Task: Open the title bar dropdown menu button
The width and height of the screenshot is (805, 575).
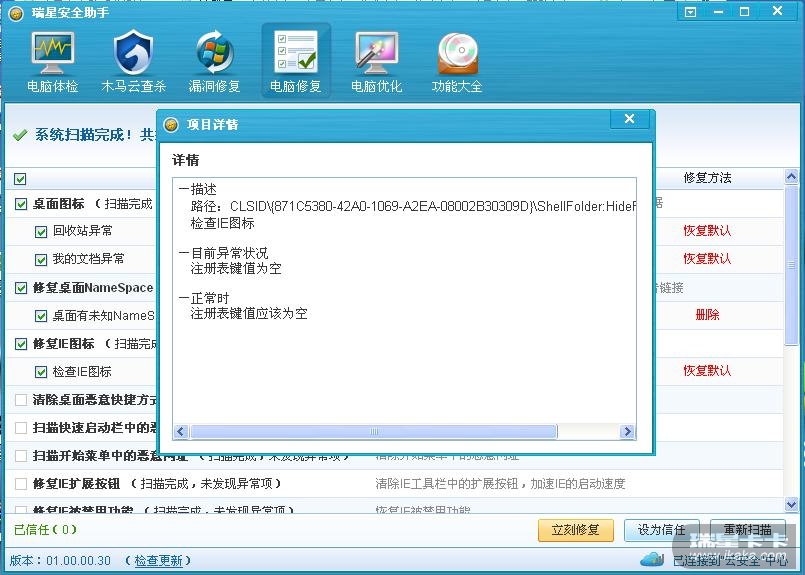Action: pyautogui.click(x=691, y=12)
